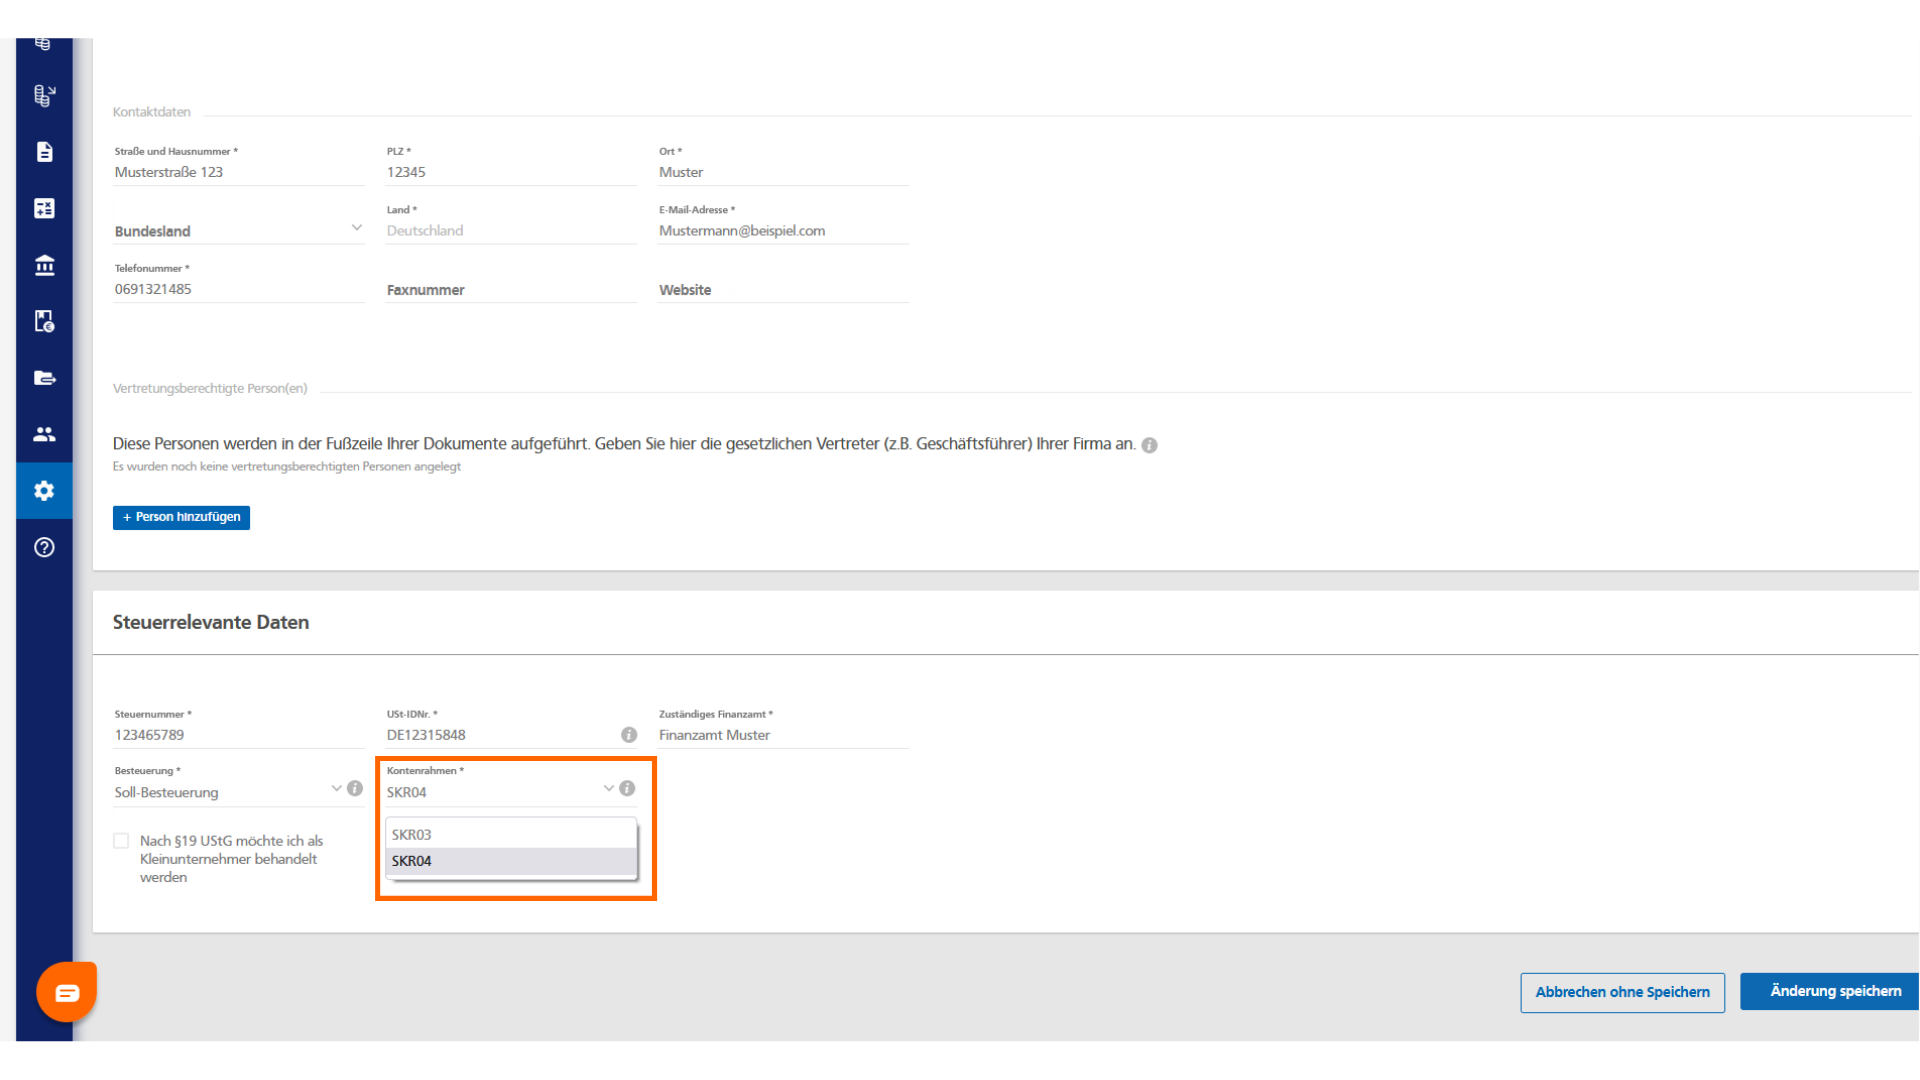This screenshot has width=1920, height=1080.
Task: Open the contacts people sidebar icon
Action: 44,434
